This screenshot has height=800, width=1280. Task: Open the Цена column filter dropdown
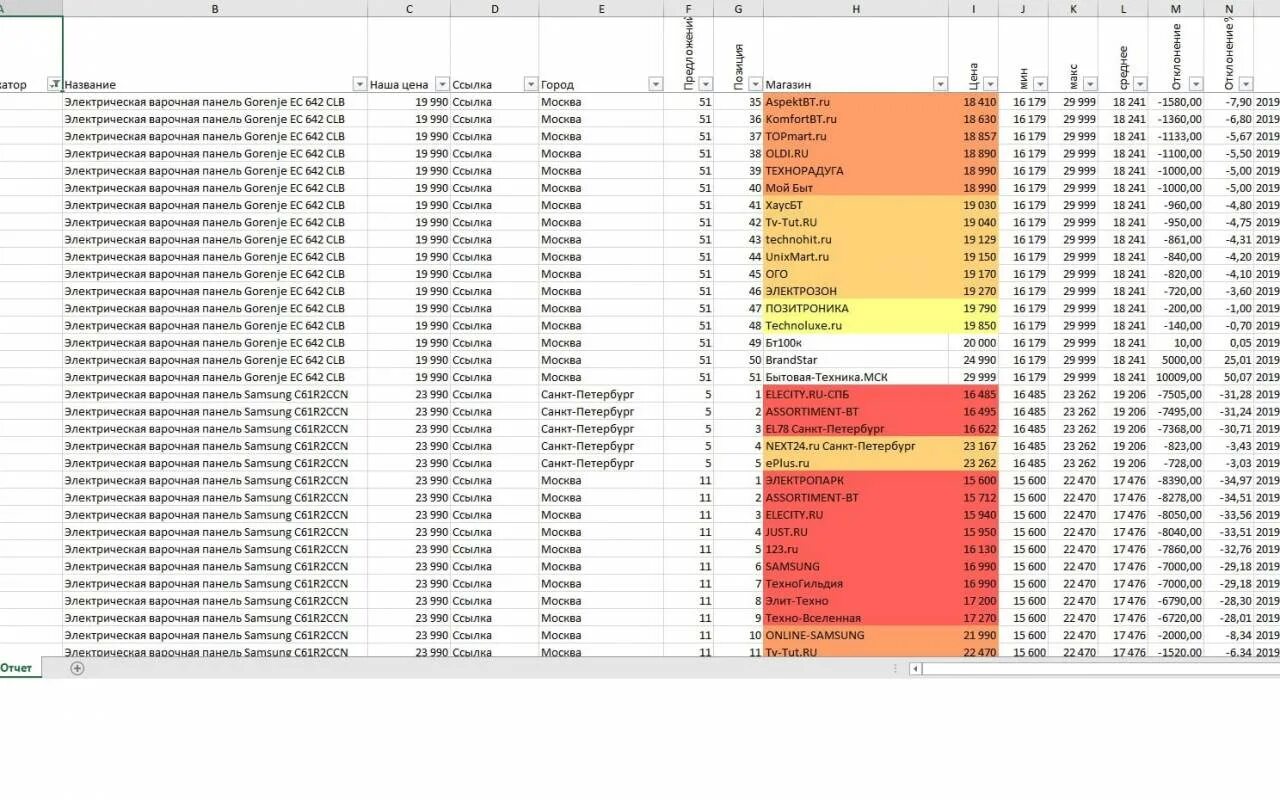coord(990,85)
